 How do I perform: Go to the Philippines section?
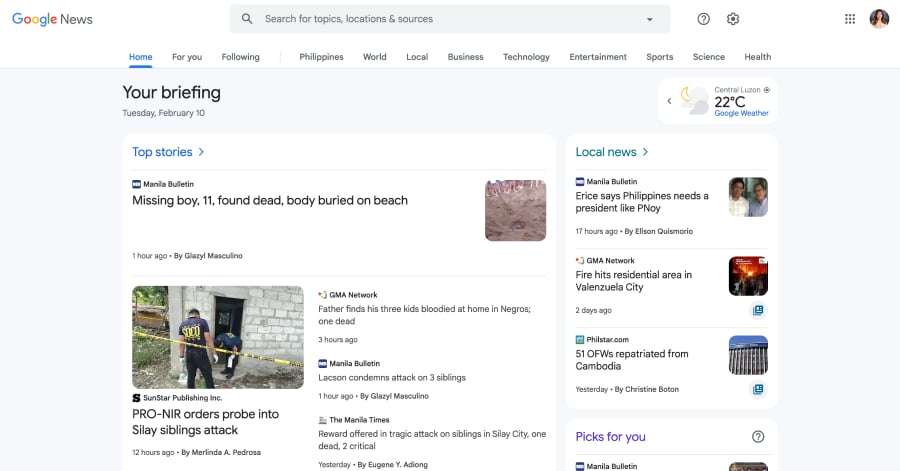pyautogui.click(x=321, y=57)
